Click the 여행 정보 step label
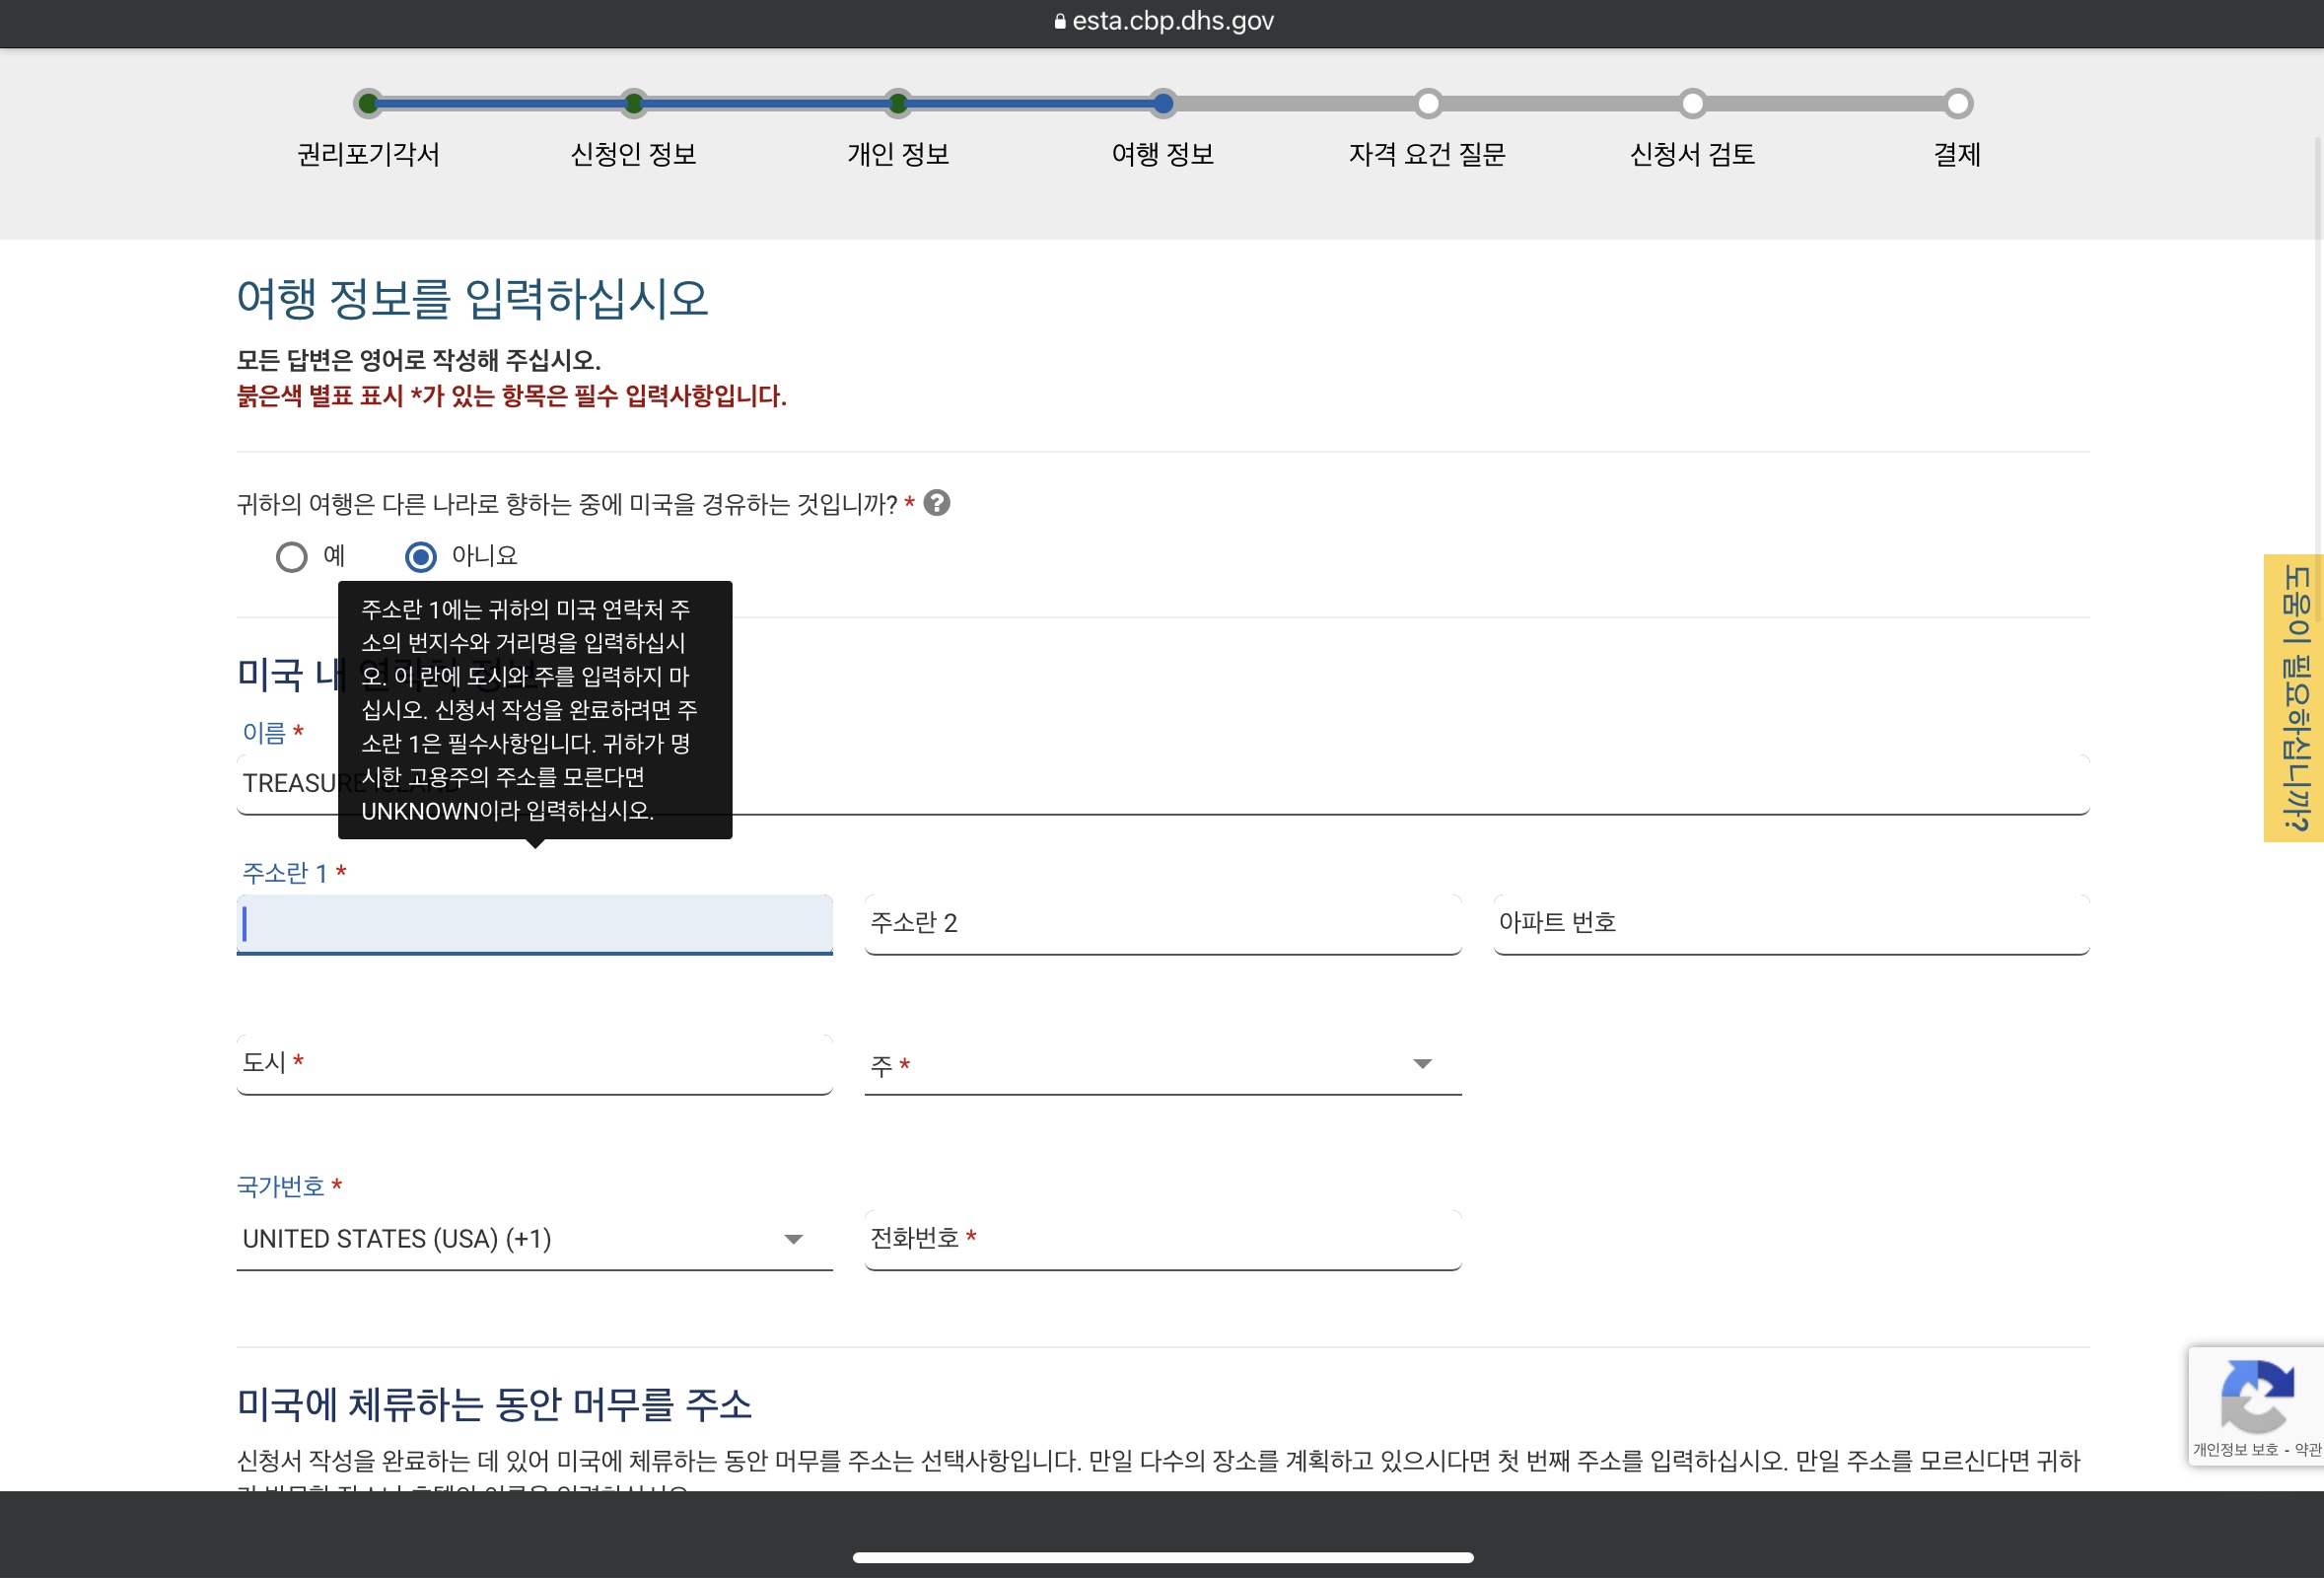 pos(1162,155)
